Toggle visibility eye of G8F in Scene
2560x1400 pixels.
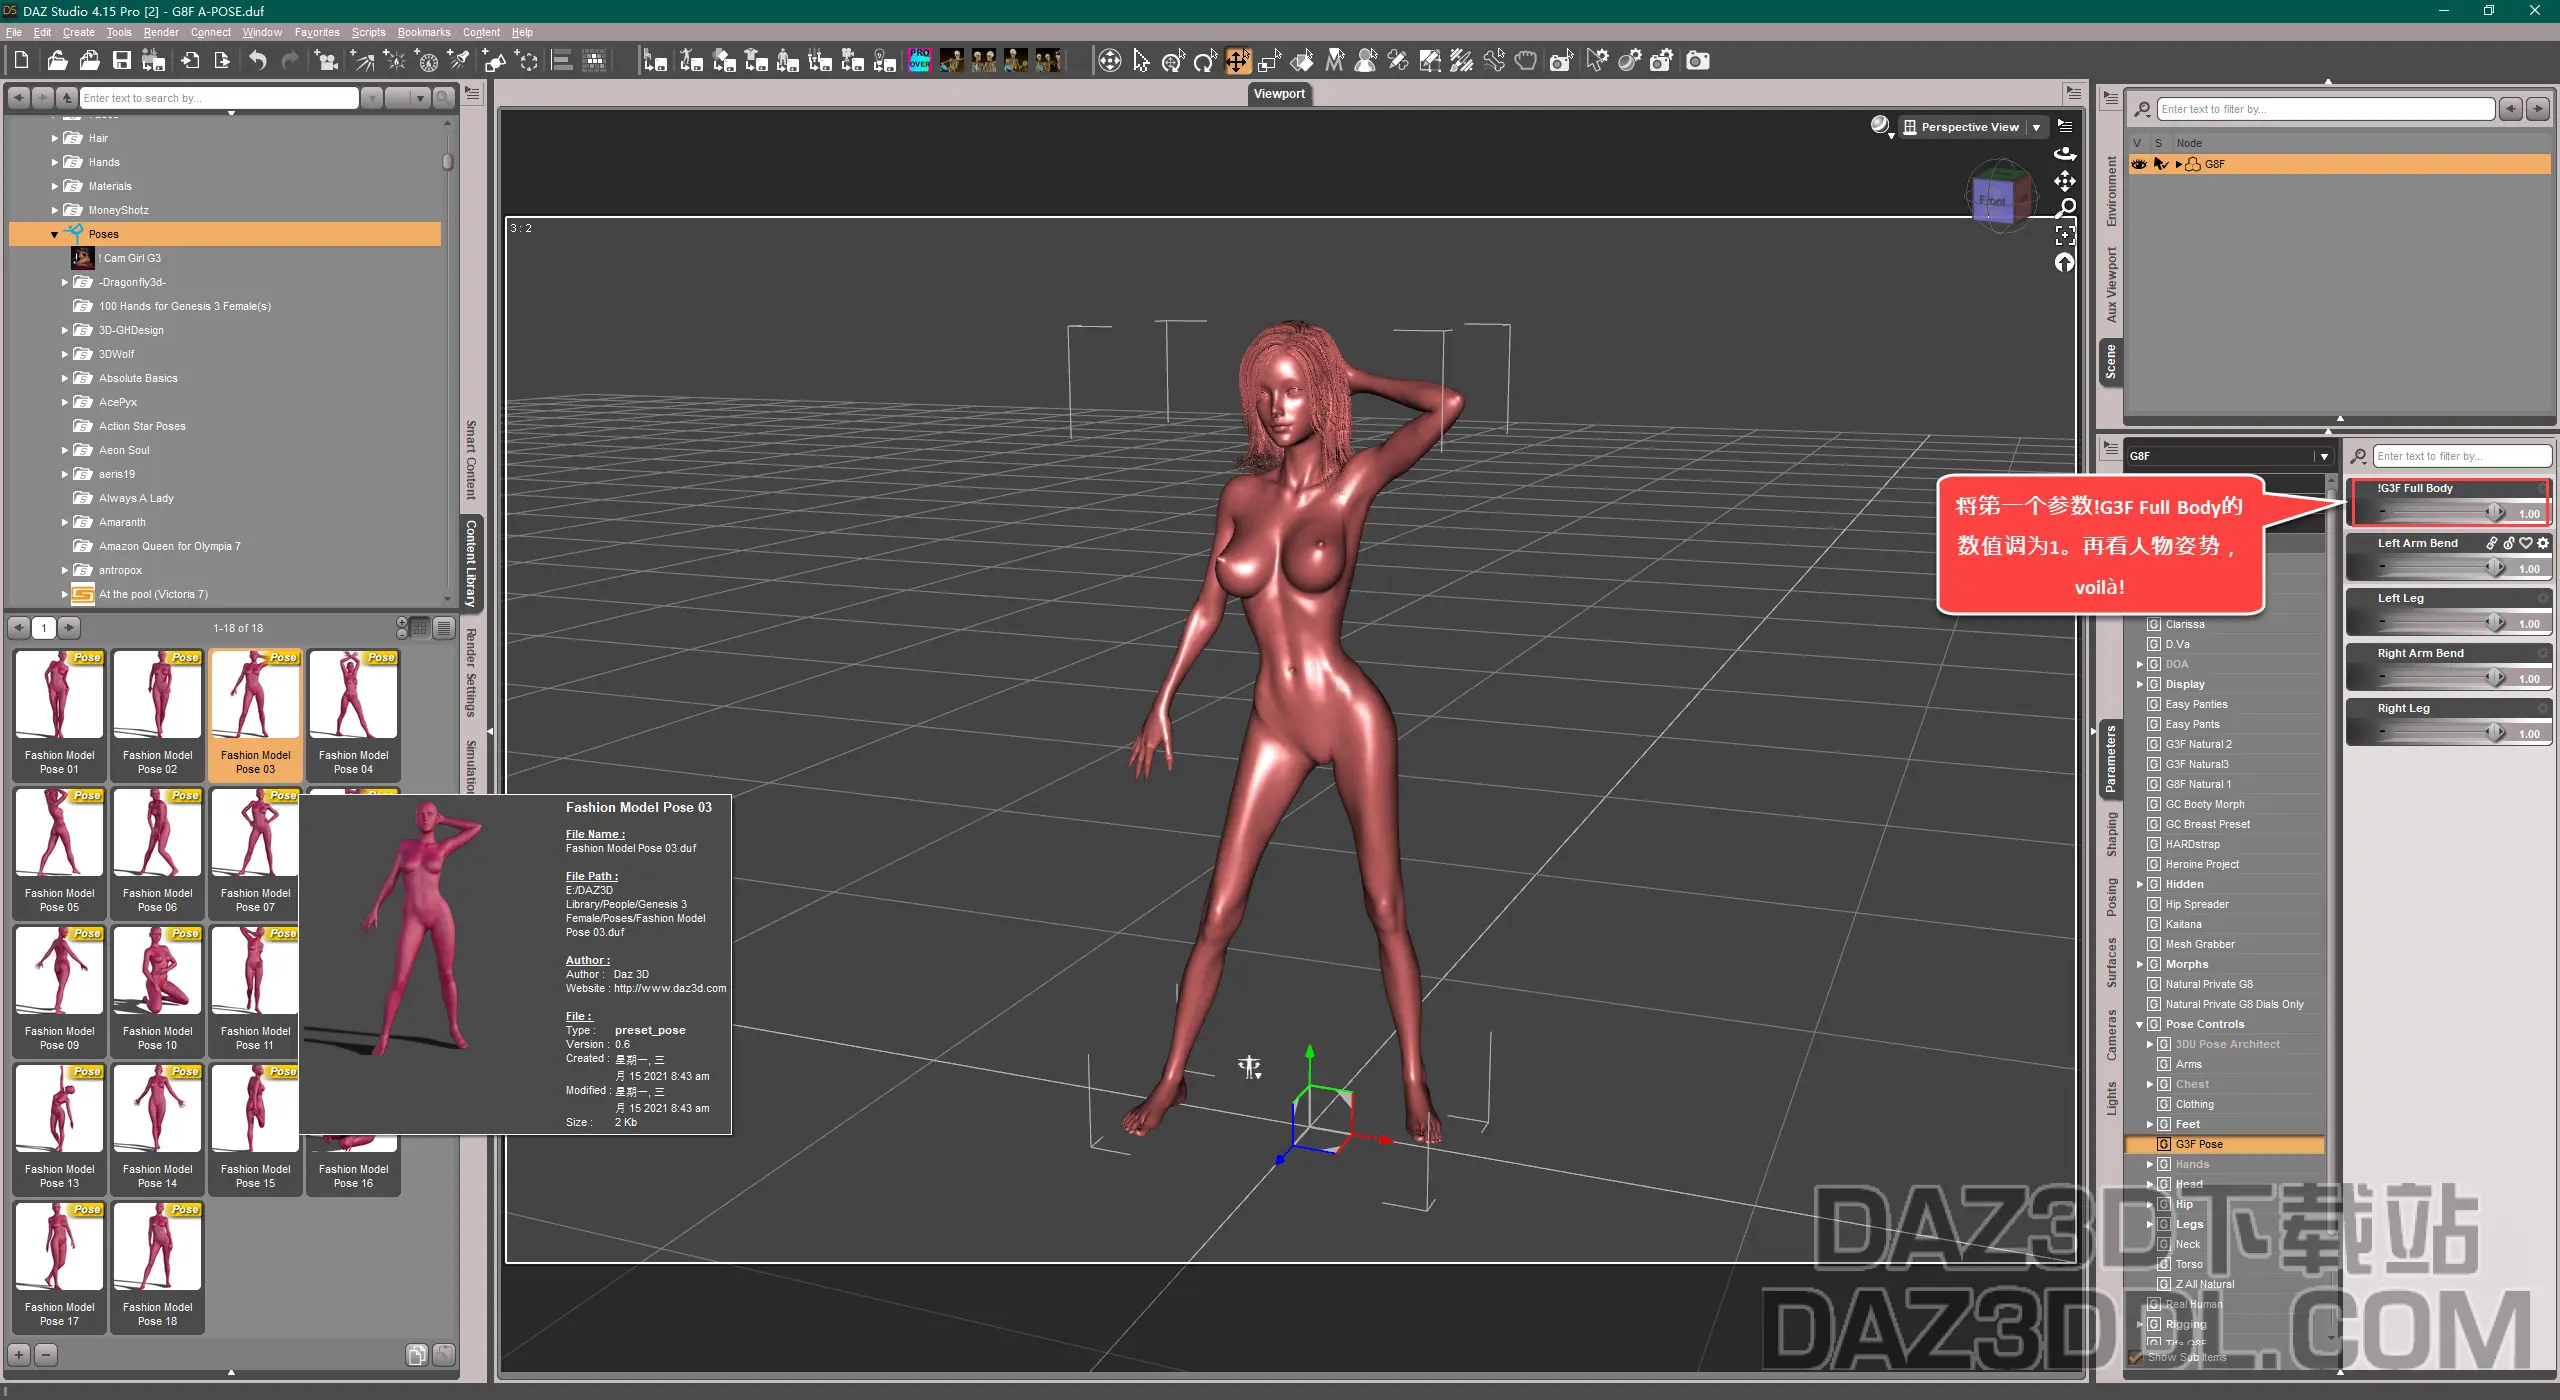coord(2139,164)
